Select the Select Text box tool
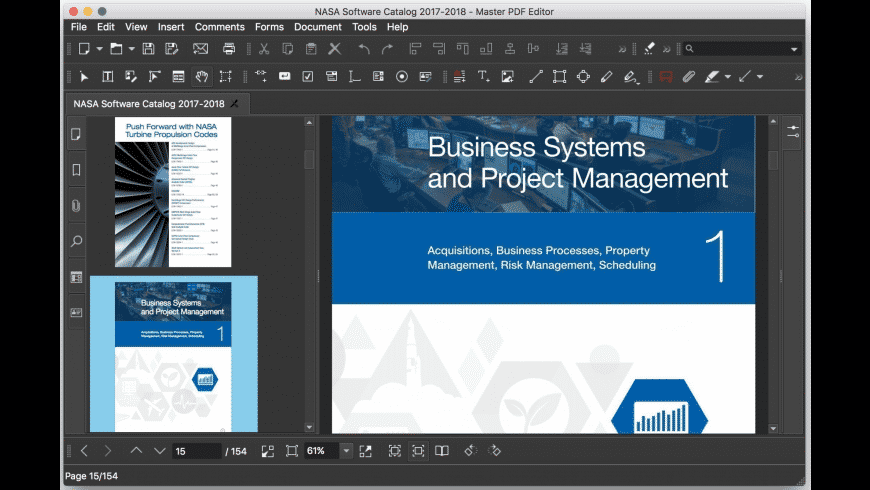870x490 pixels. point(225,77)
